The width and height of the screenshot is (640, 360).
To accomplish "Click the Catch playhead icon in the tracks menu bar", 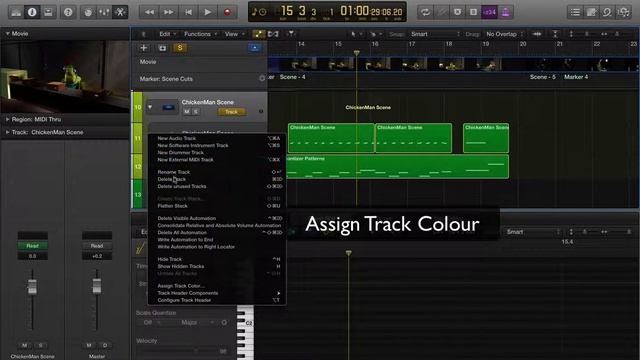I will point(291,34).
